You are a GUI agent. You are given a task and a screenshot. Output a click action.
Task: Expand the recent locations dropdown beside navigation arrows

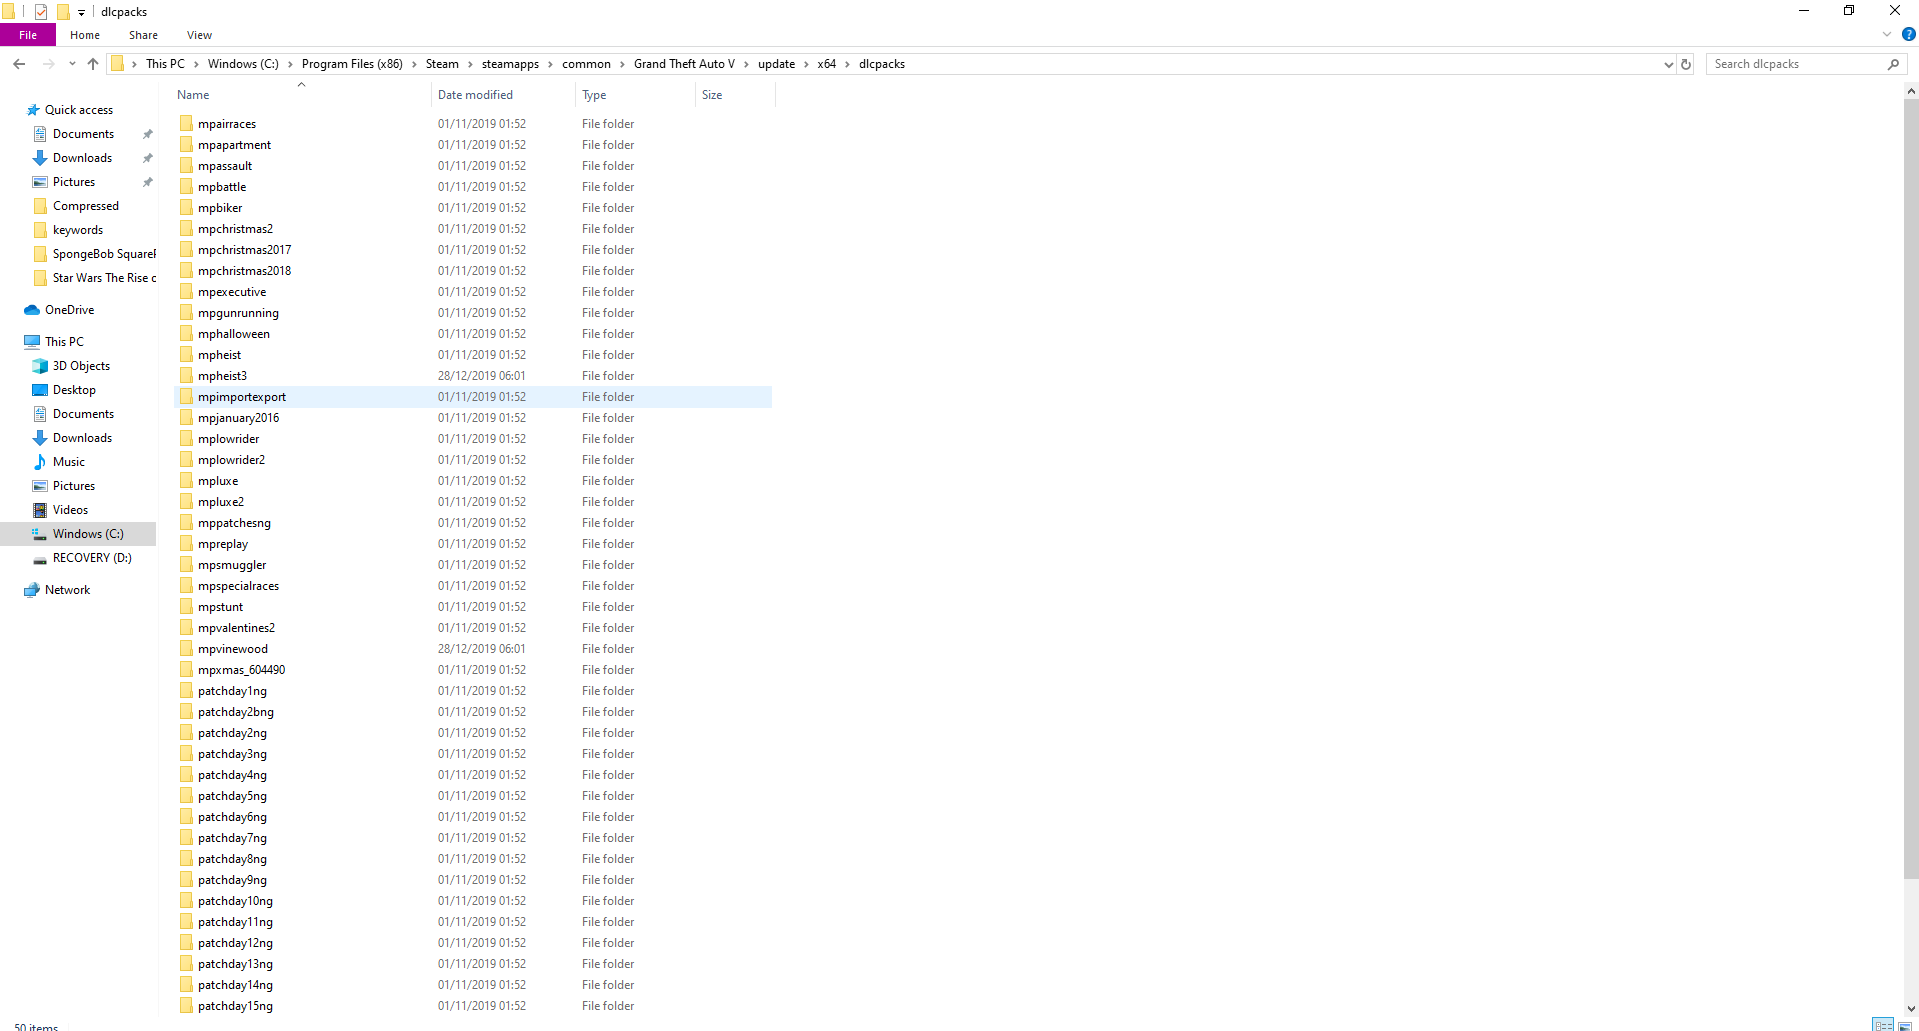[71, 63]
